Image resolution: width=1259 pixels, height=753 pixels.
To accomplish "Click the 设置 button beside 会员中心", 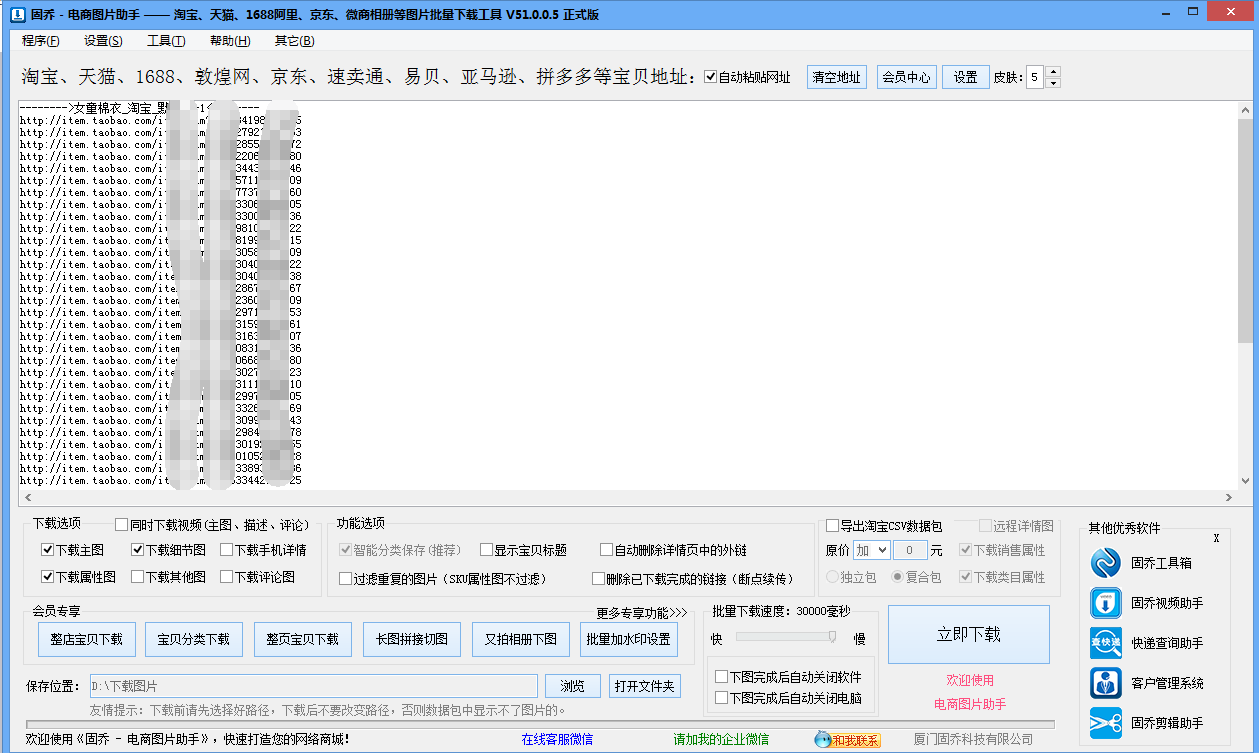I will click(x=966, y=77).
